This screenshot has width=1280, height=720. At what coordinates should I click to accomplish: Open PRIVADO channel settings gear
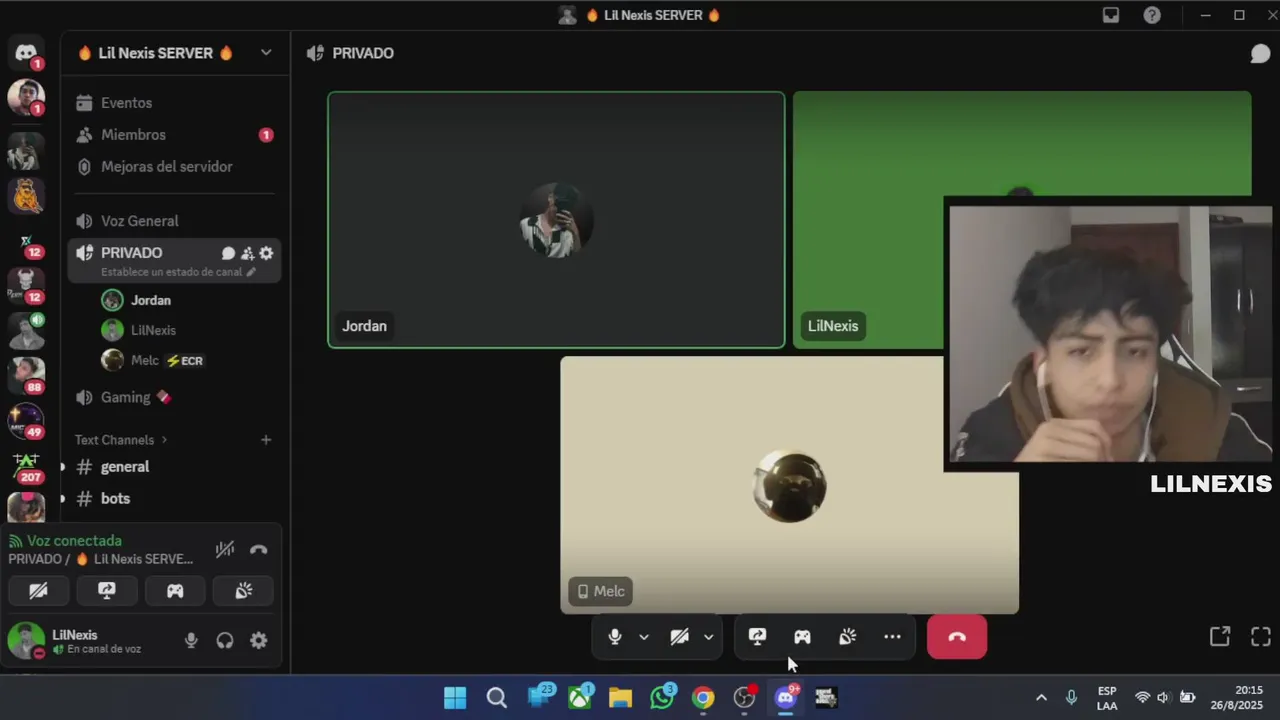[x=266, y=253]
